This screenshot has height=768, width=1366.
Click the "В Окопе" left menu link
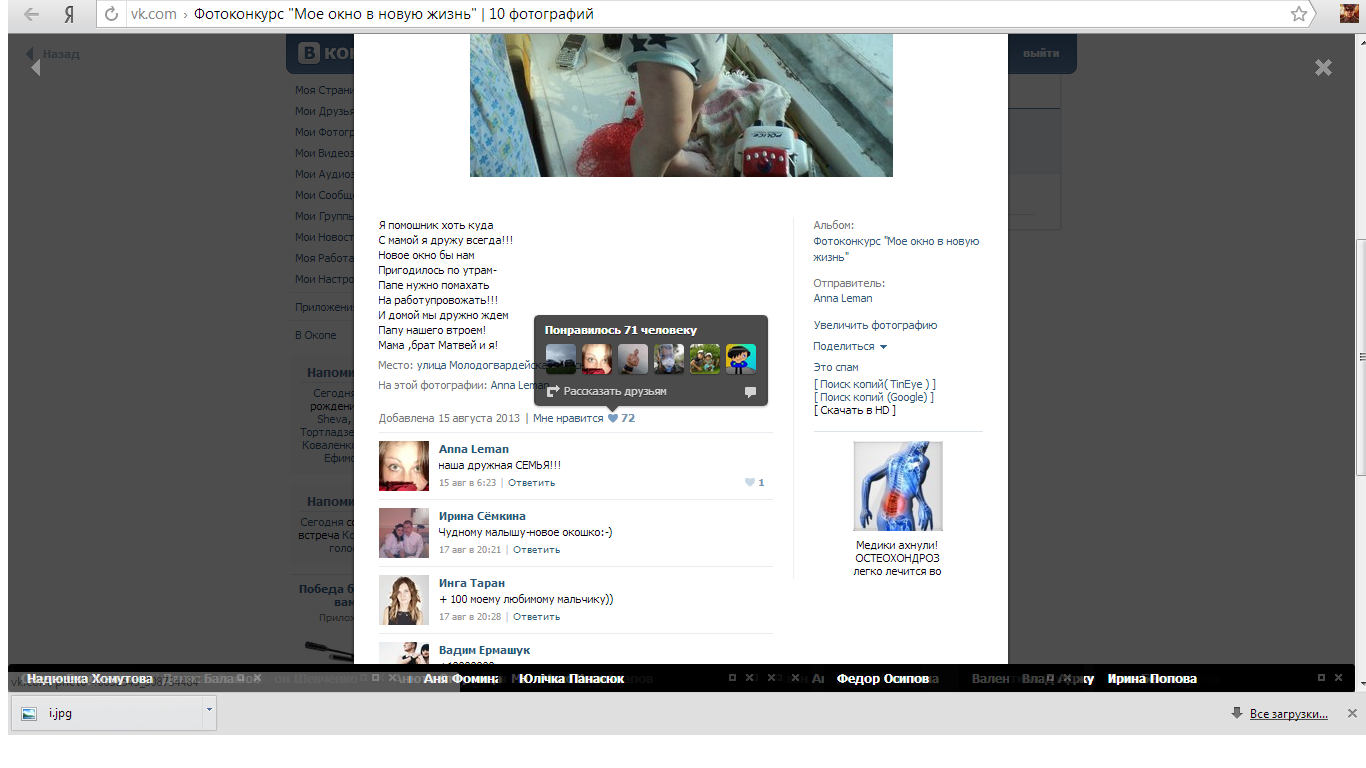click(x=315, y=335)
